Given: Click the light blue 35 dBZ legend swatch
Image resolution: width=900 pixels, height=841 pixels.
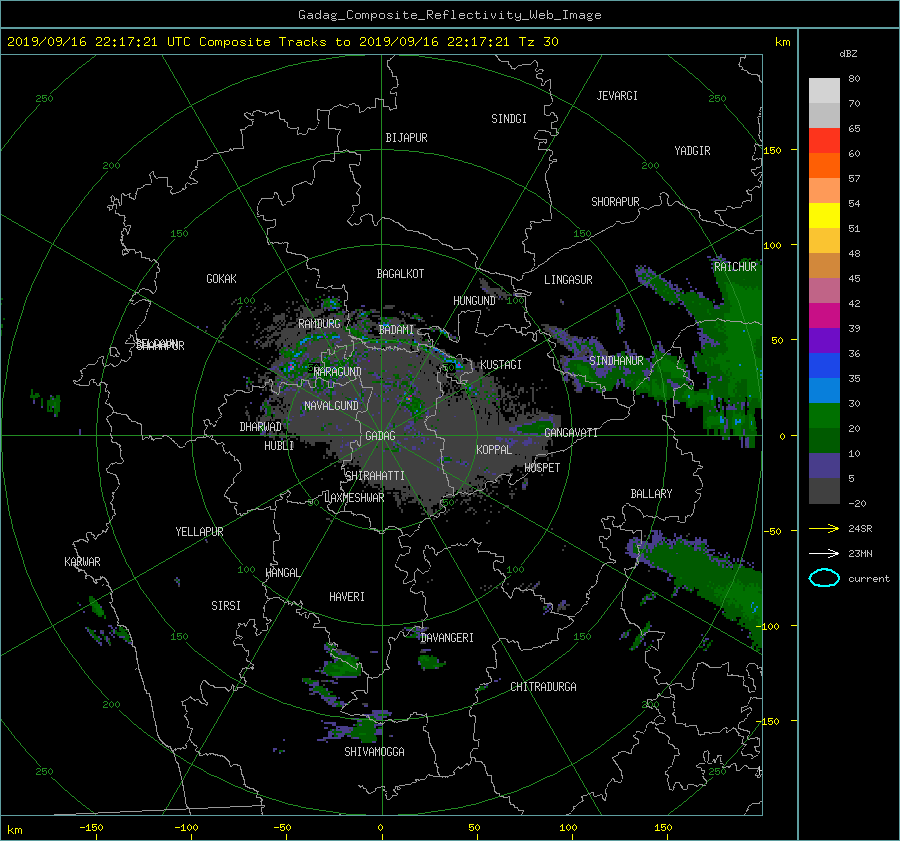Looking at the screenshot, I should [824, 390].
